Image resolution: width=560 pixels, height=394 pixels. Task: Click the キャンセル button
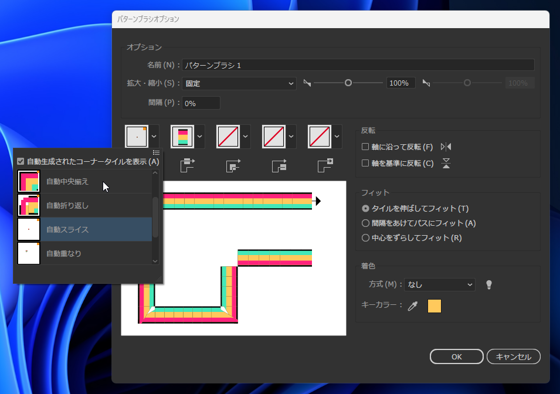click(x=514, y=356)
